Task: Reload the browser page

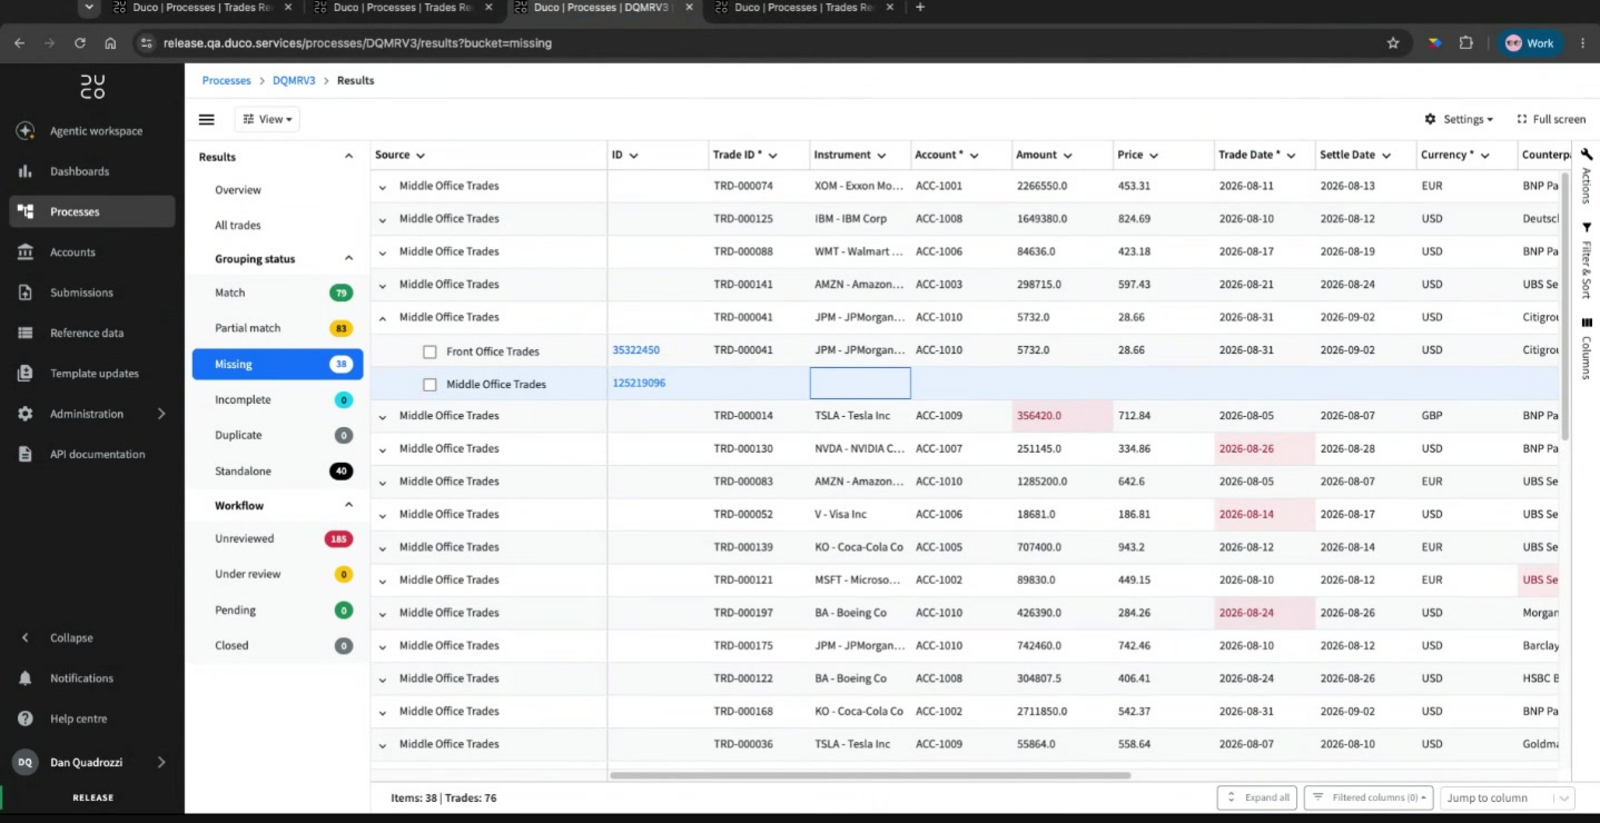Action: tap(80, 43)
